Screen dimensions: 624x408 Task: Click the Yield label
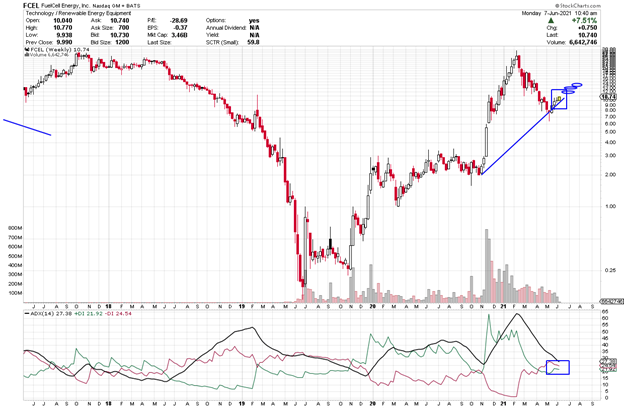tap(212, 35)
